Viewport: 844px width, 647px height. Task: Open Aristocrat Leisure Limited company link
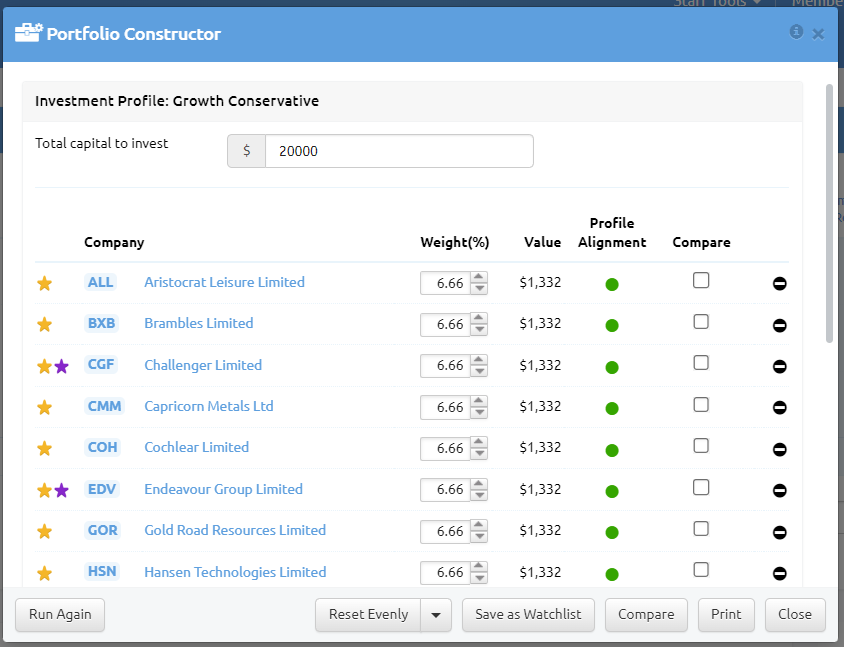coord(224,282)
